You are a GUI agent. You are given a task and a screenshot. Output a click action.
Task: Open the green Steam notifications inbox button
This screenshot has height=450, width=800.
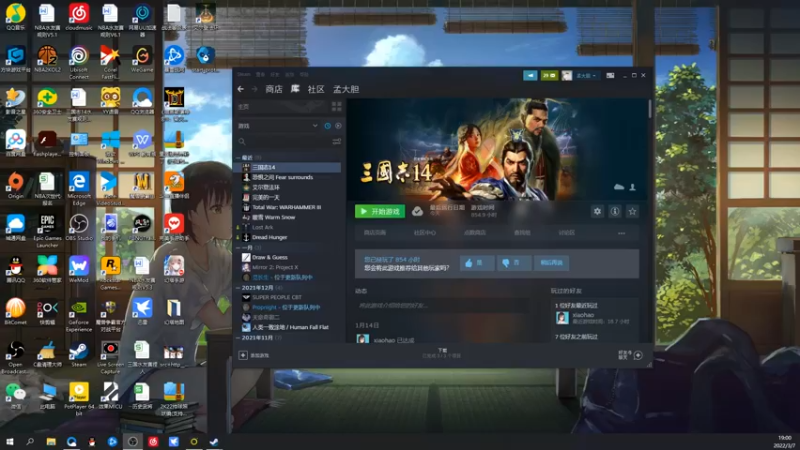coord(549,76)
